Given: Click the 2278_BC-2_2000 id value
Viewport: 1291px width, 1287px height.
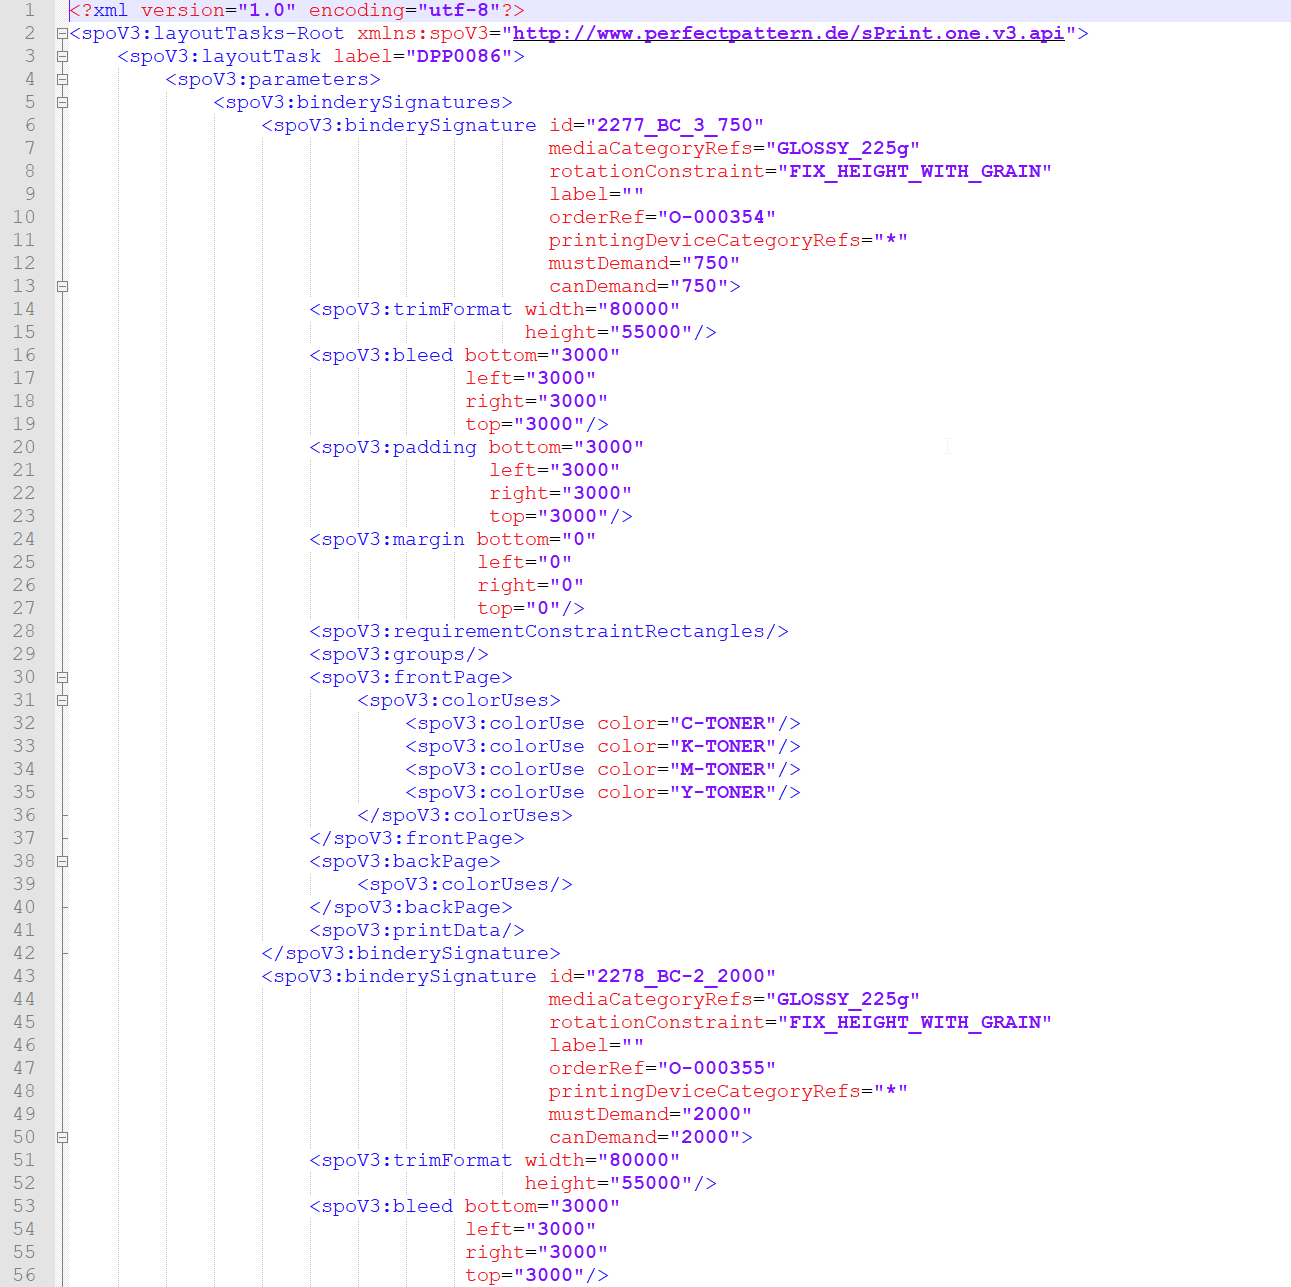Looking at the screenshot, I should (x=680, y=976).
